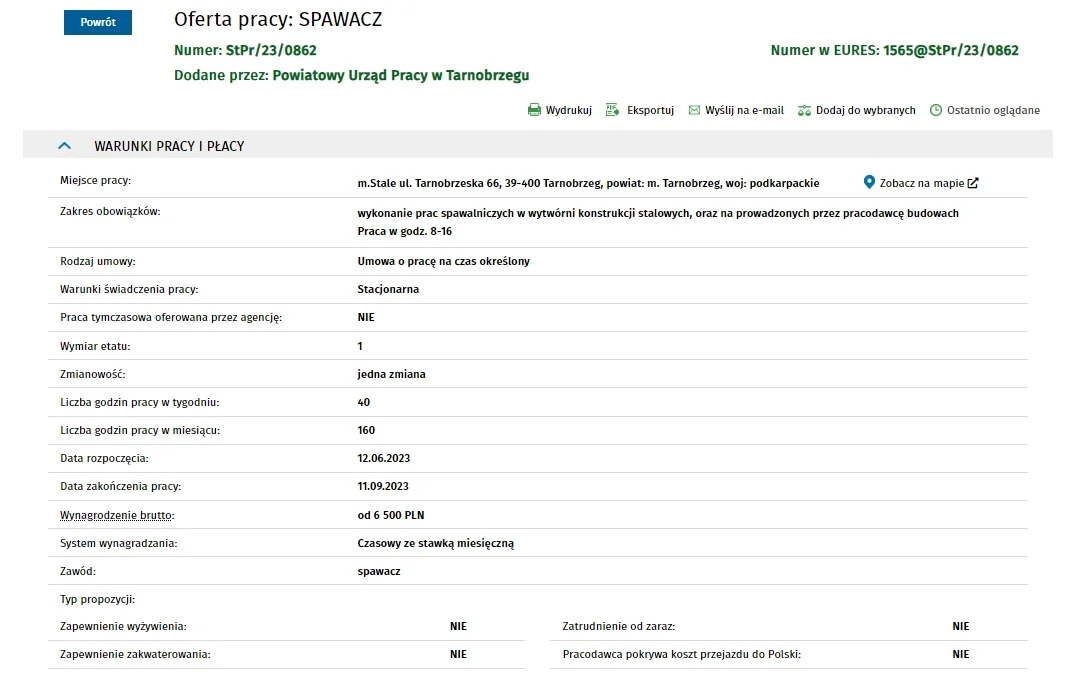The width and height of the screenshot is (1090, 682).
Task: Go back using the Powrót button
Action: 98,22
